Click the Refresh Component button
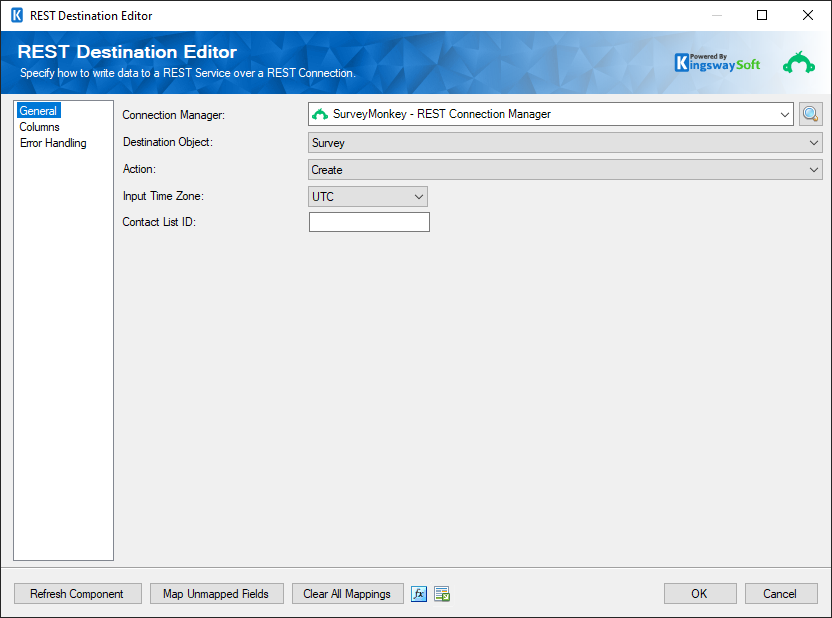 tap(77, 594)
